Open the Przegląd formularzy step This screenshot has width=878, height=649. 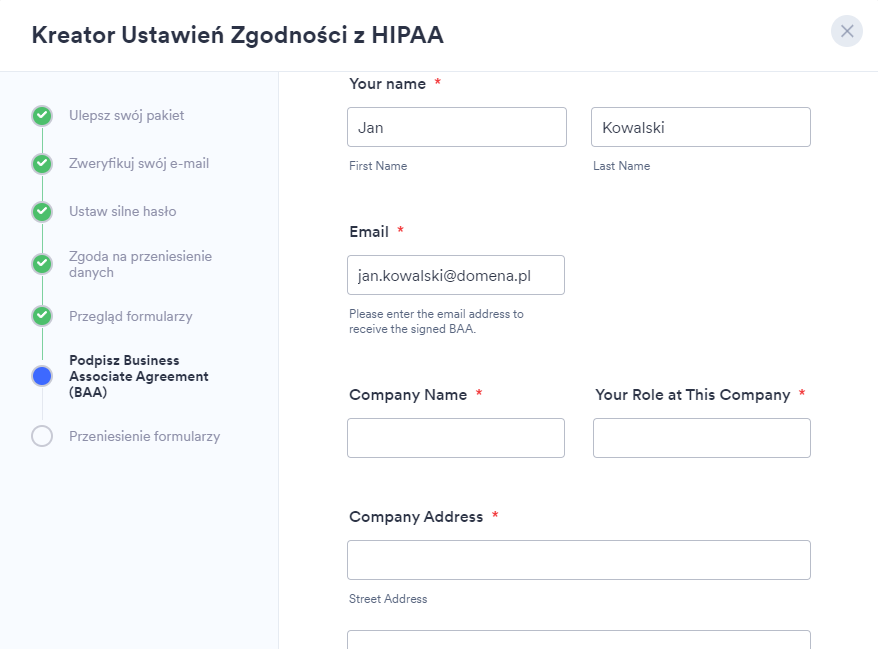pos(130,316)
